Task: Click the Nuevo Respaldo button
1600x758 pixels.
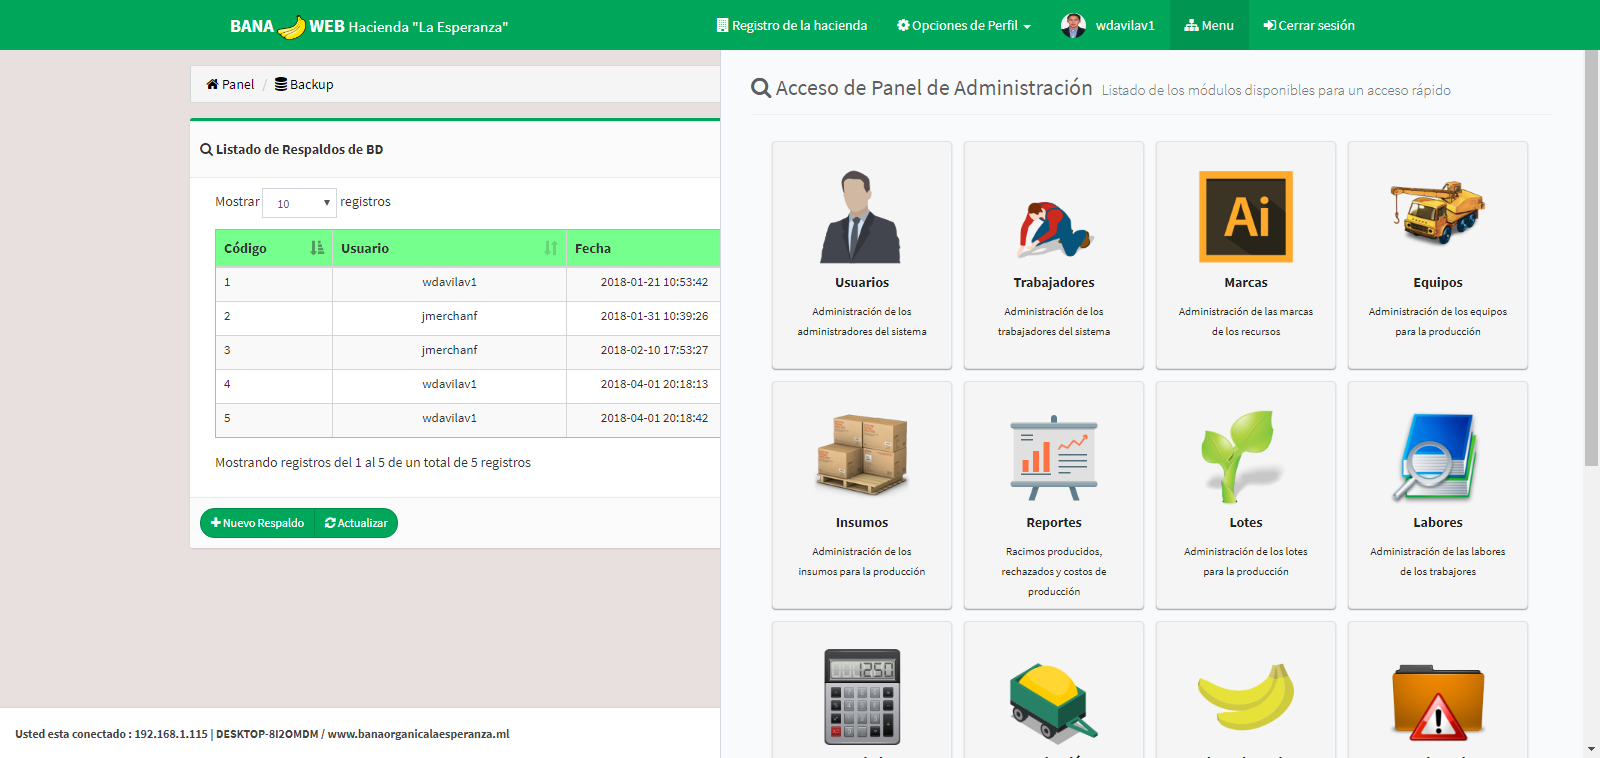Action: [x=257, y=523]
